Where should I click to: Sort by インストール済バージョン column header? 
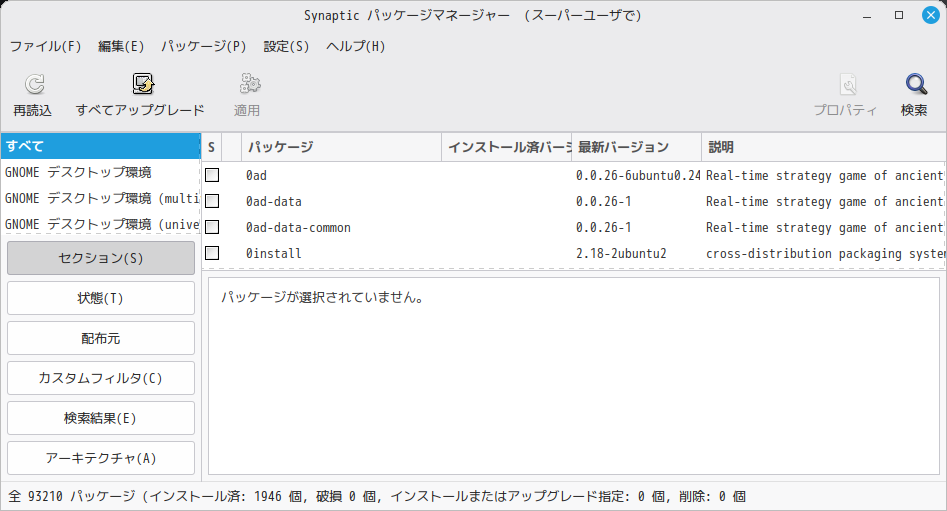[507, 147]
